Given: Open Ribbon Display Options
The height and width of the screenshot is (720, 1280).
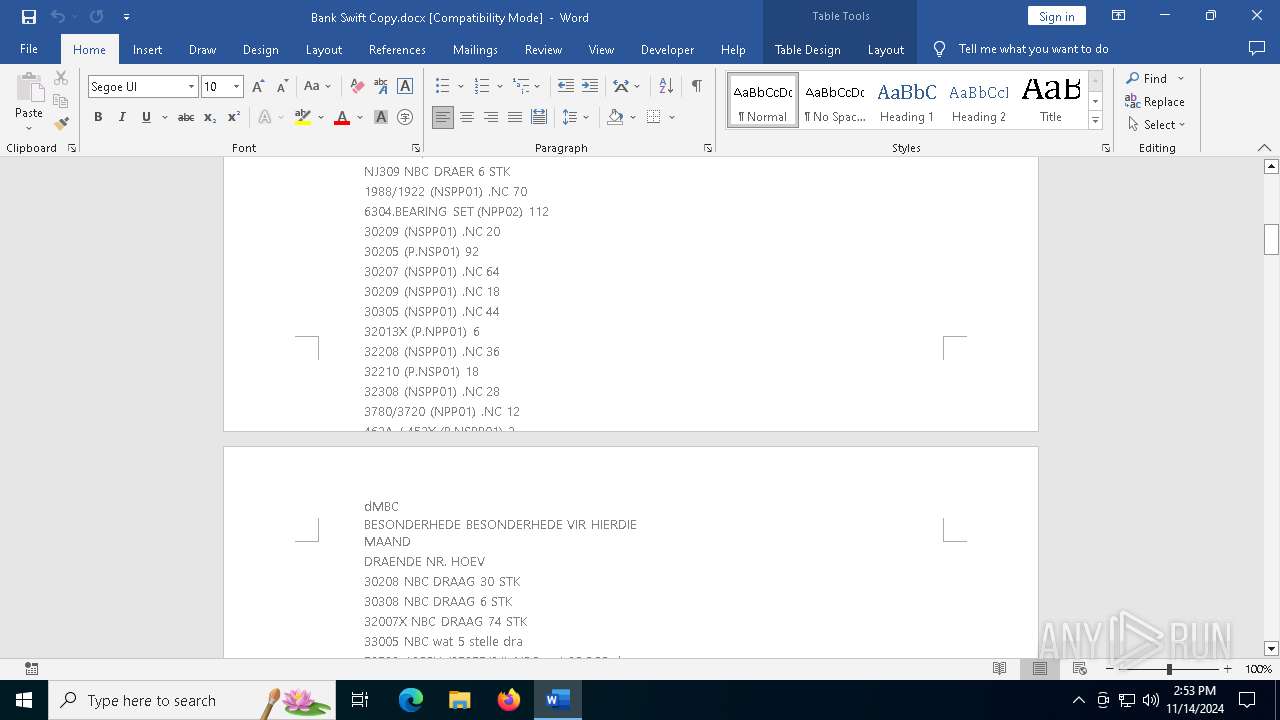Looking at the screenshot, I should [1119, 16].
